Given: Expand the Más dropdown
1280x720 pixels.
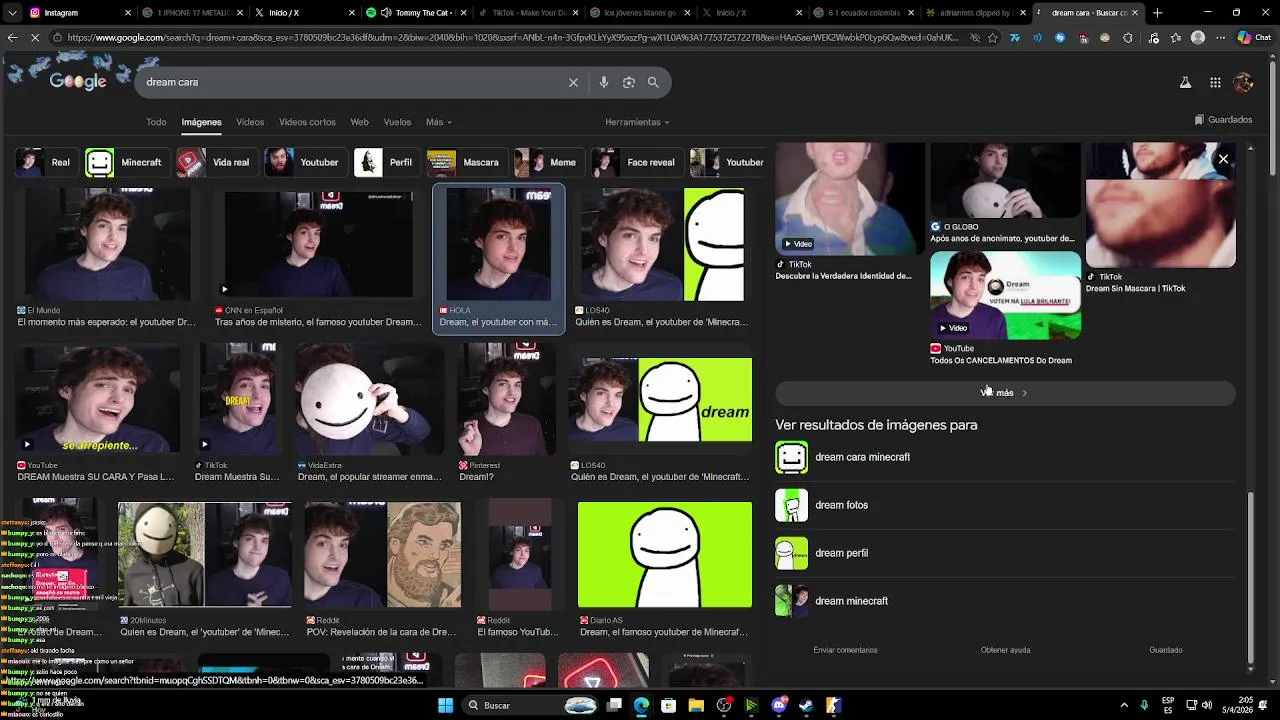Looking at the screenshot, I should [438, 122].
